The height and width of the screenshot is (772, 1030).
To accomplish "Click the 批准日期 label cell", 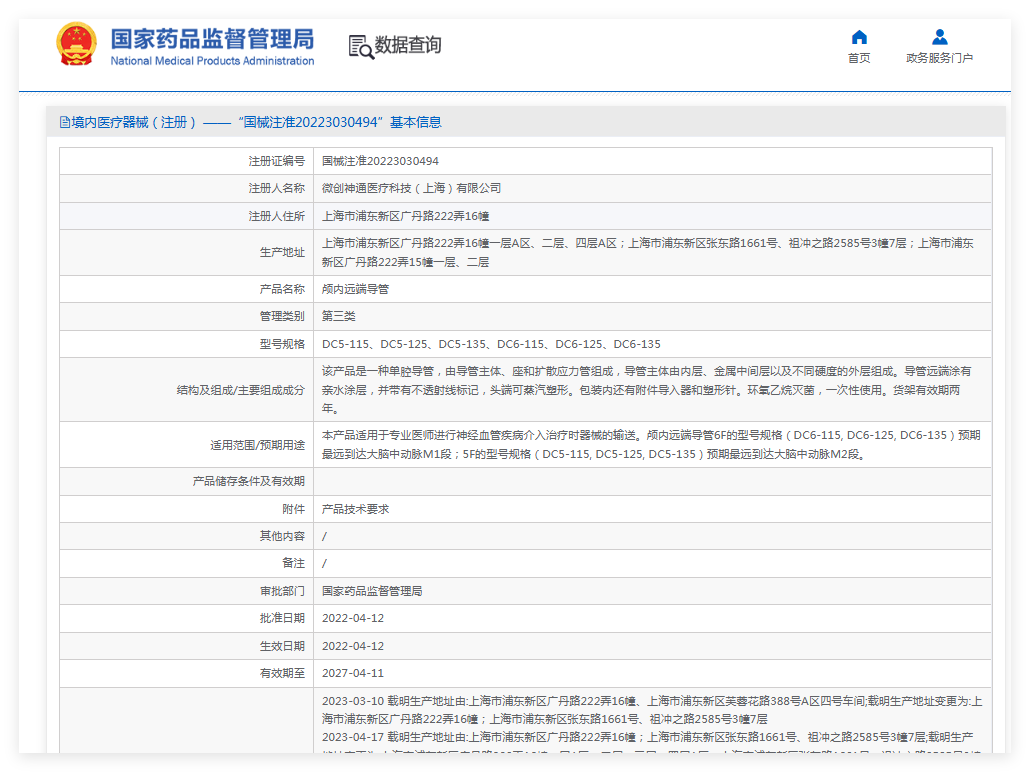I will (187, 618).
